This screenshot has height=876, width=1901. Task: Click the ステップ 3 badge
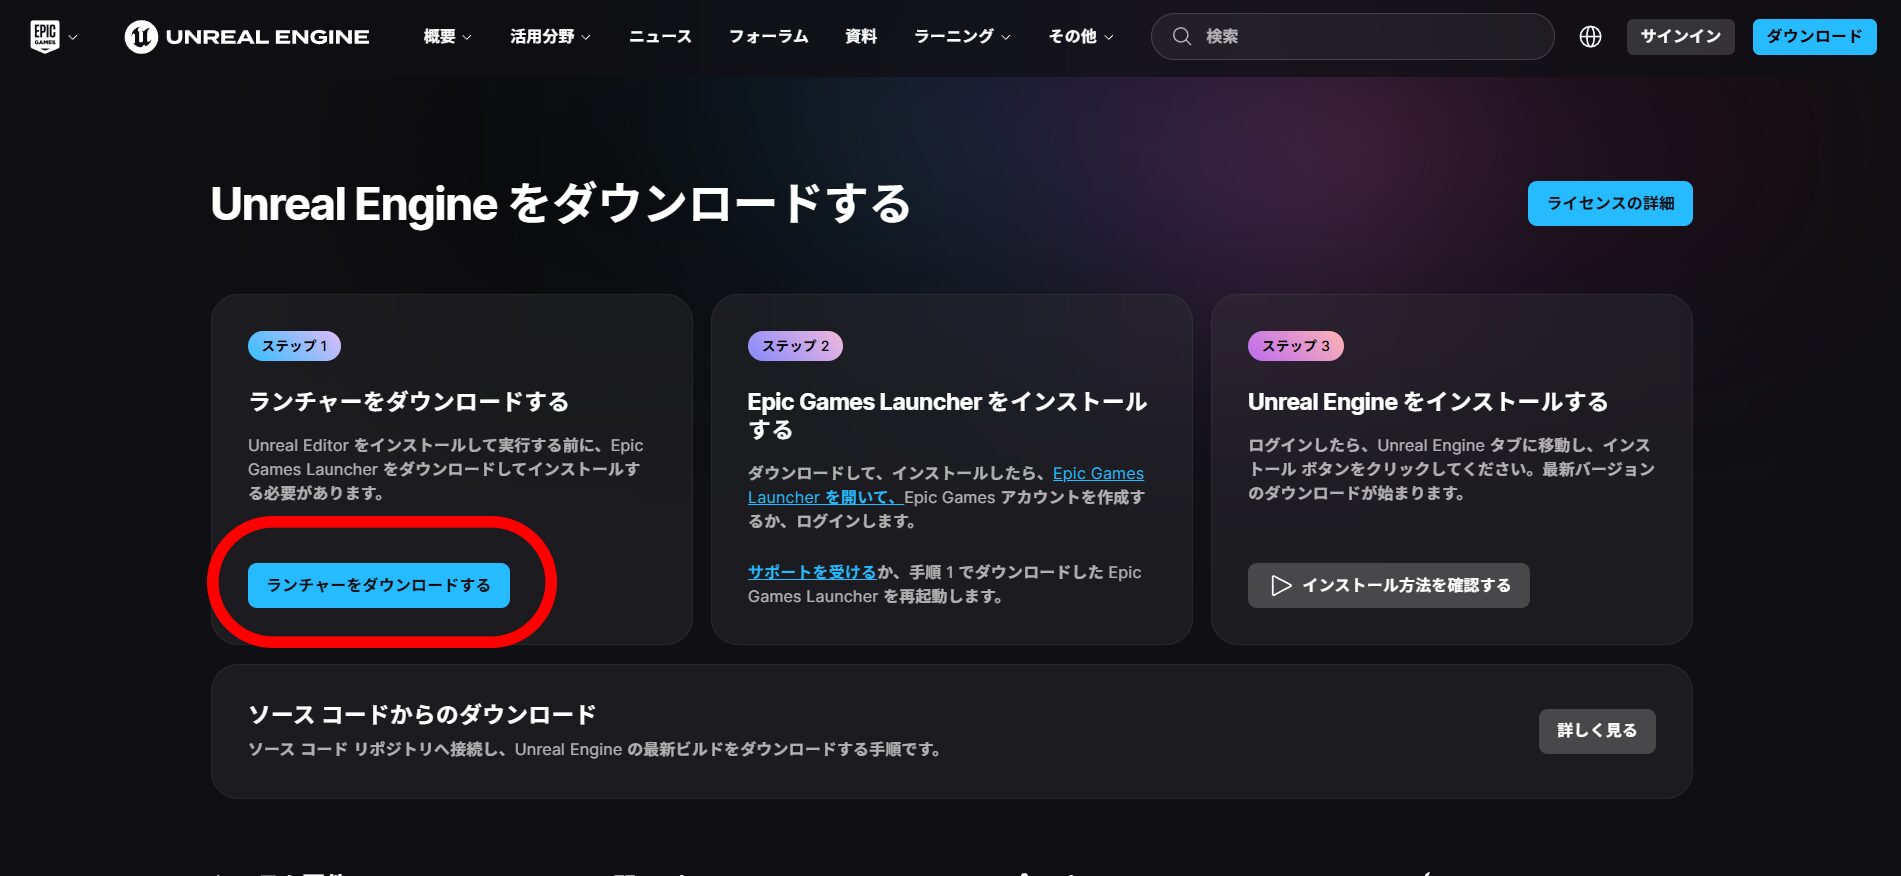tap(1295, 346)
